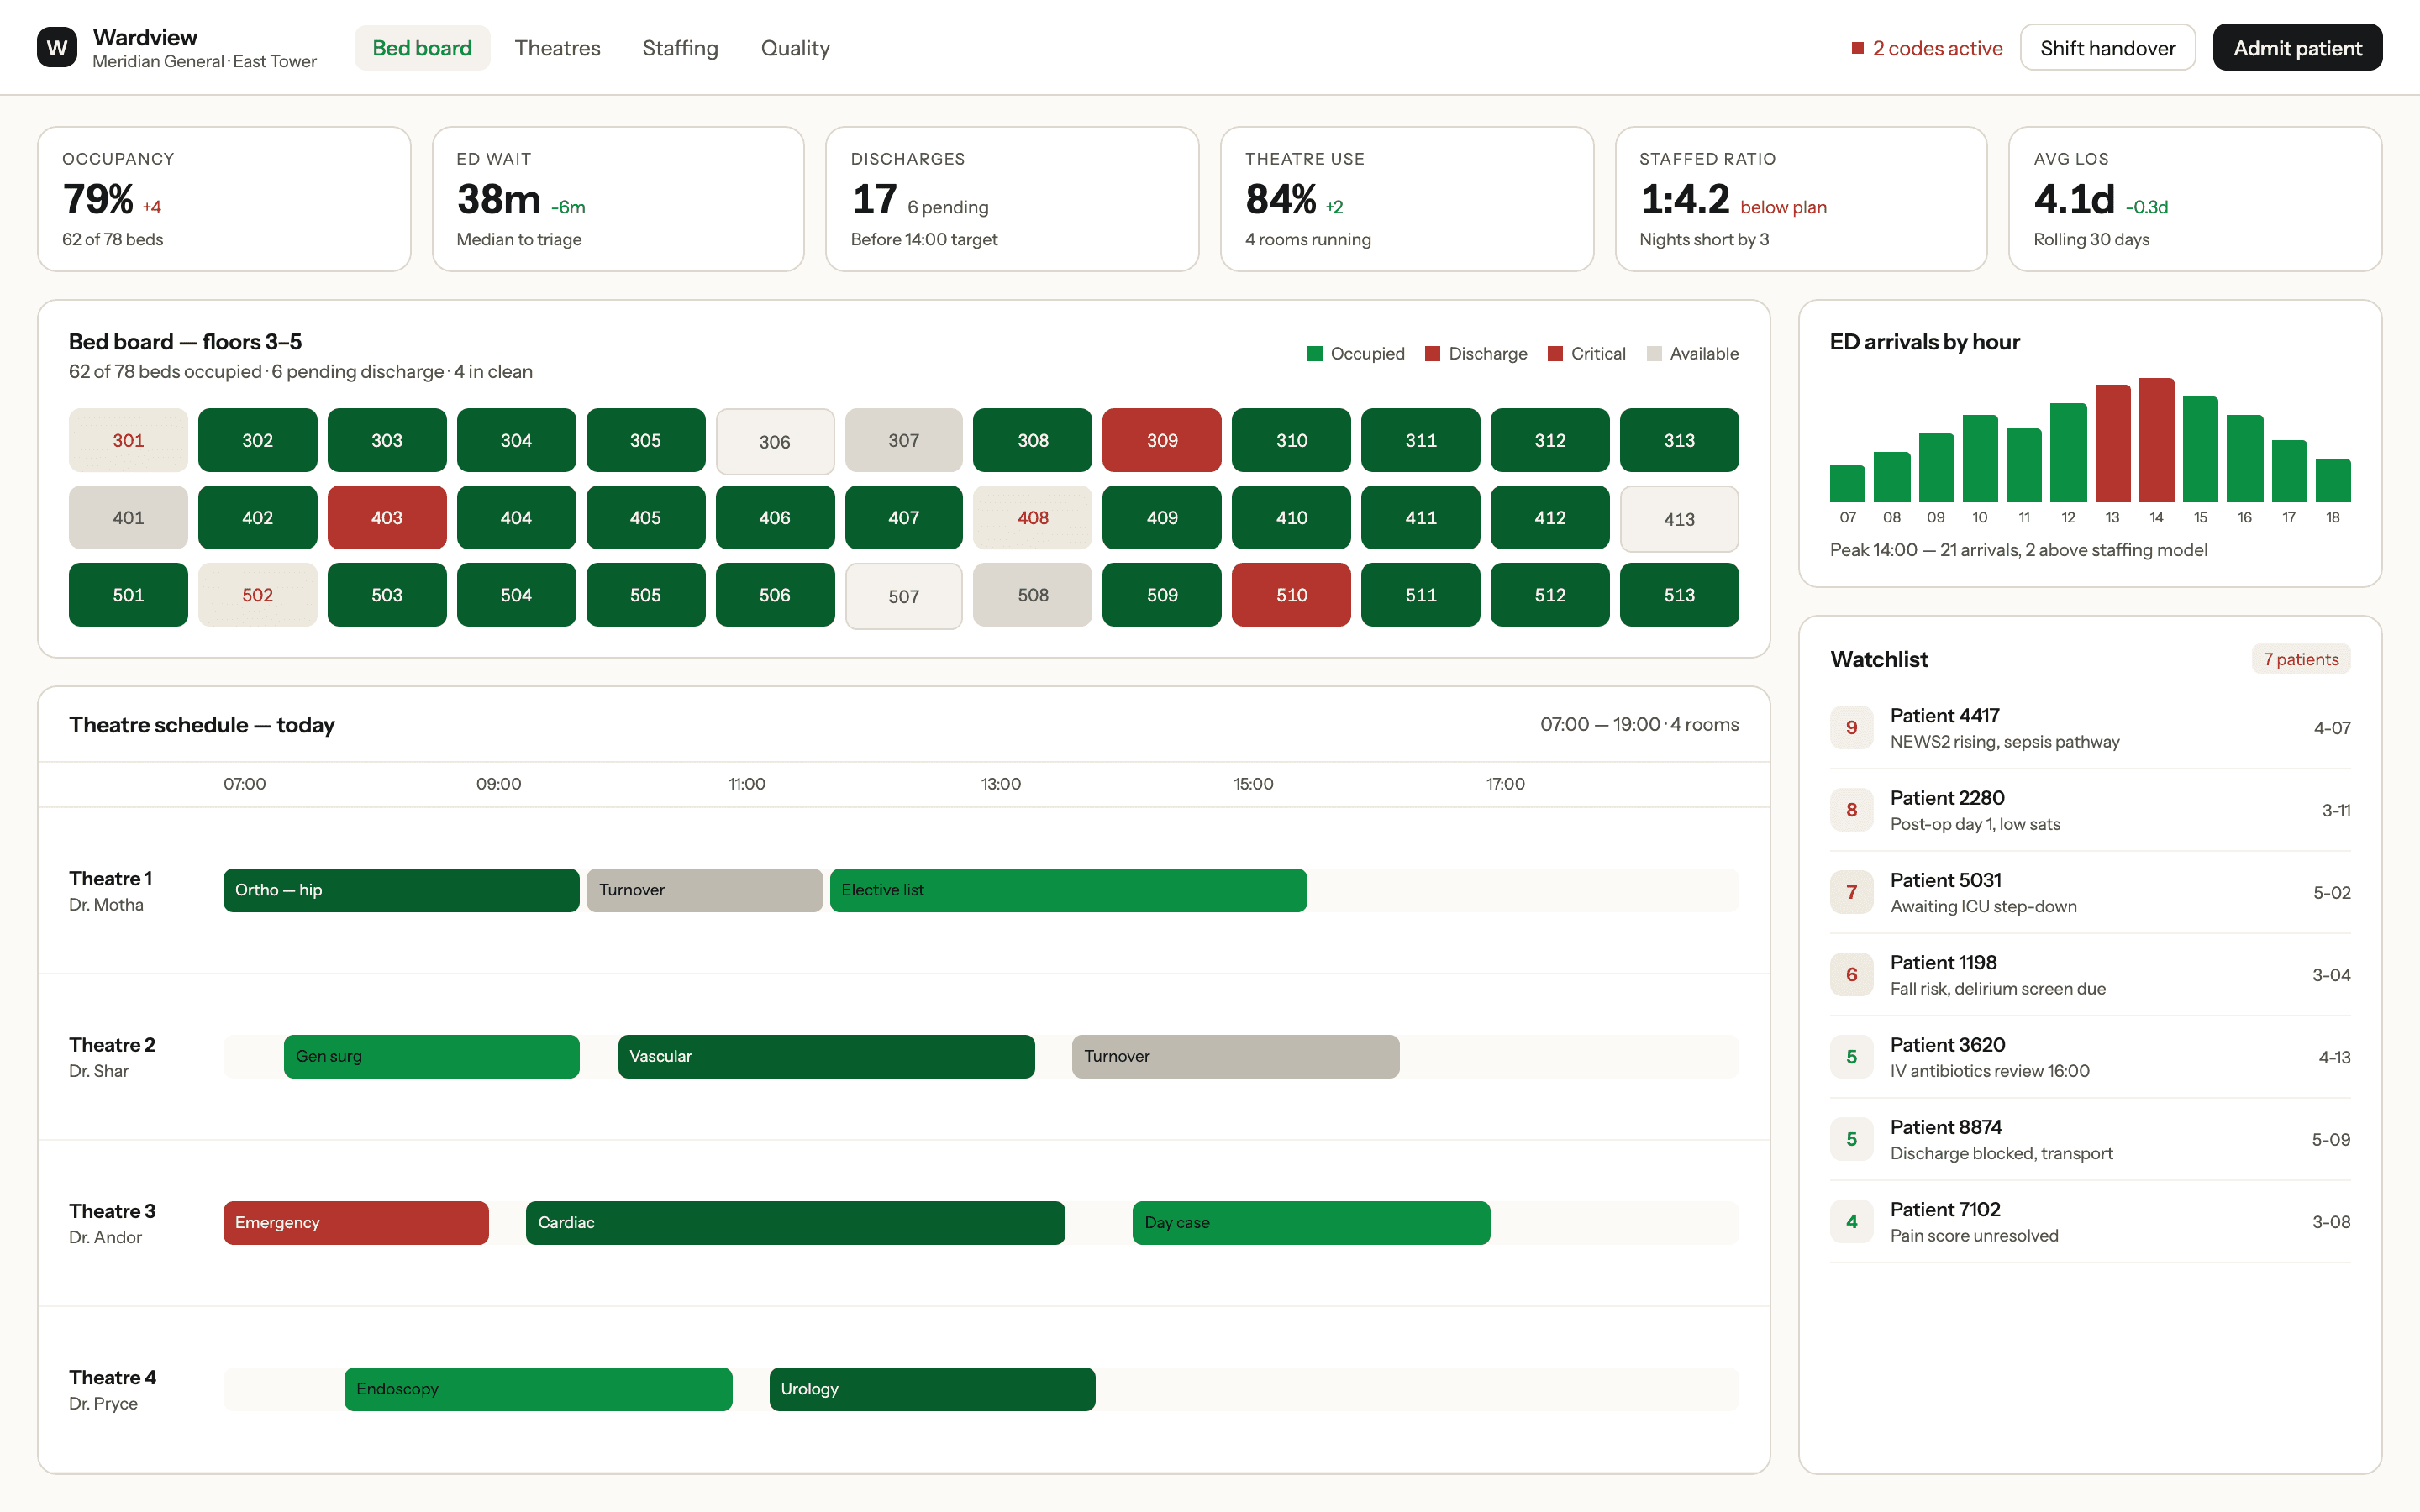Click the Critical legend swatch

tap(1555, 354)
